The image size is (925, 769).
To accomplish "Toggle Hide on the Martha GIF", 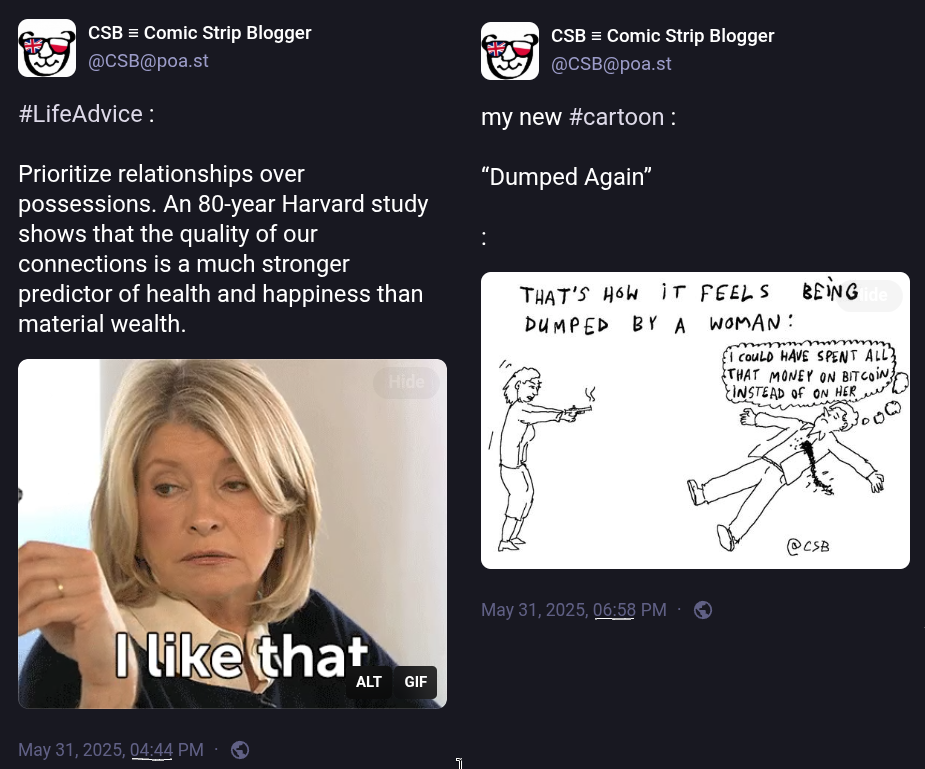I will pos(406,382).
